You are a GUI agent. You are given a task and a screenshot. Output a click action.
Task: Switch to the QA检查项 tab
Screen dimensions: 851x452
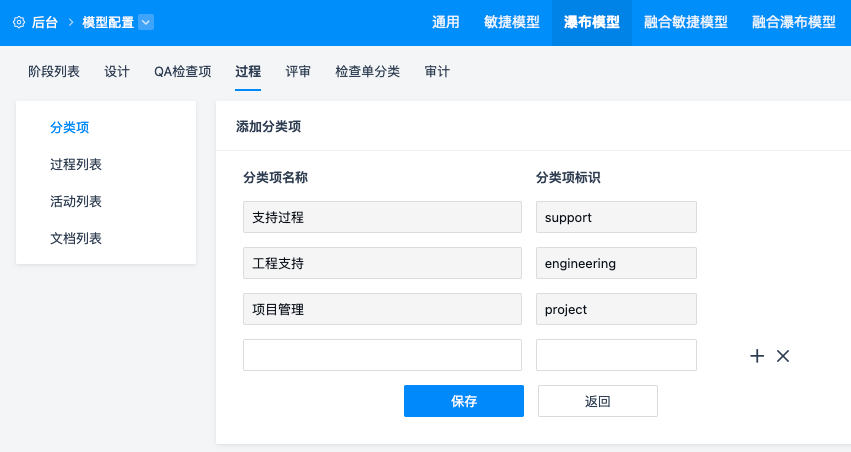(182, 71)
